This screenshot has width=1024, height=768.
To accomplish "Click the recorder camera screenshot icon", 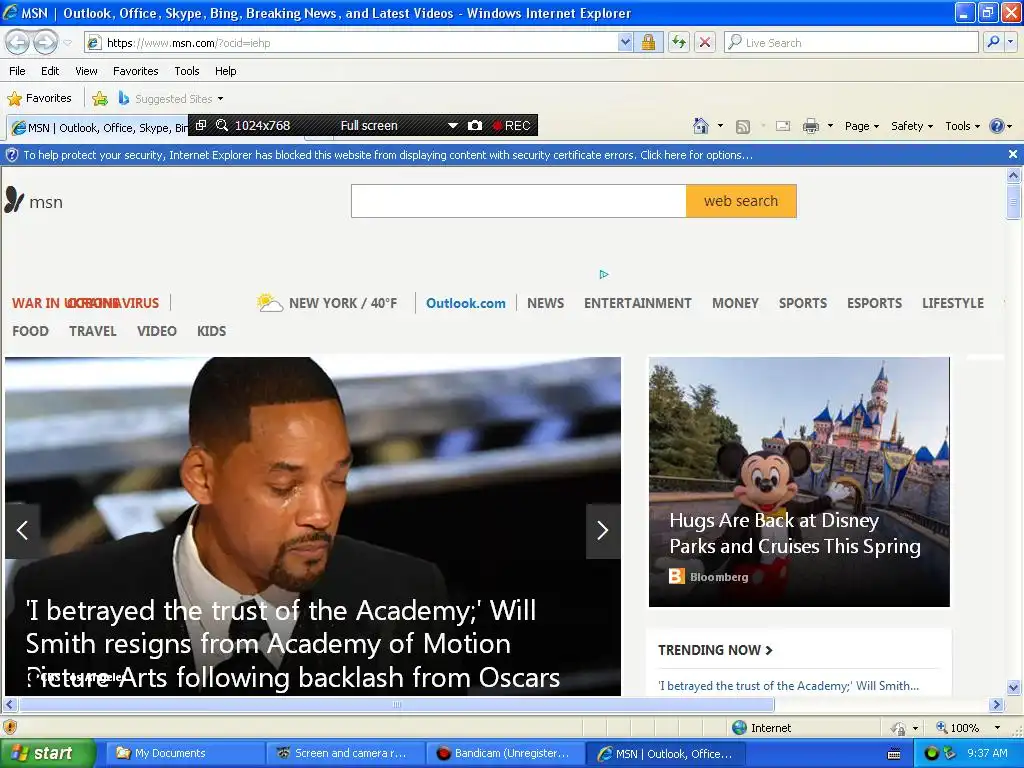I will click(x=475, y=125).
